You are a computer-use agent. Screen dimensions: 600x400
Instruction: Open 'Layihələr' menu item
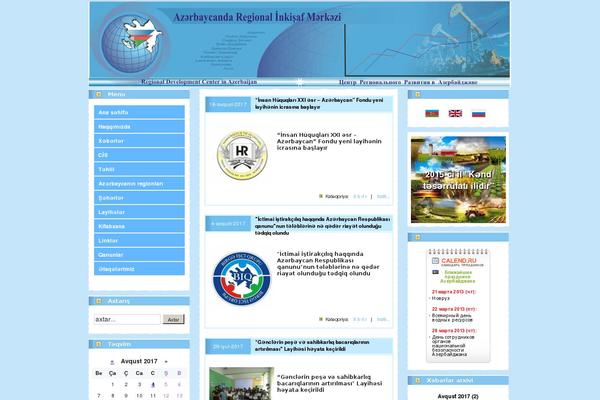(139, 212)
